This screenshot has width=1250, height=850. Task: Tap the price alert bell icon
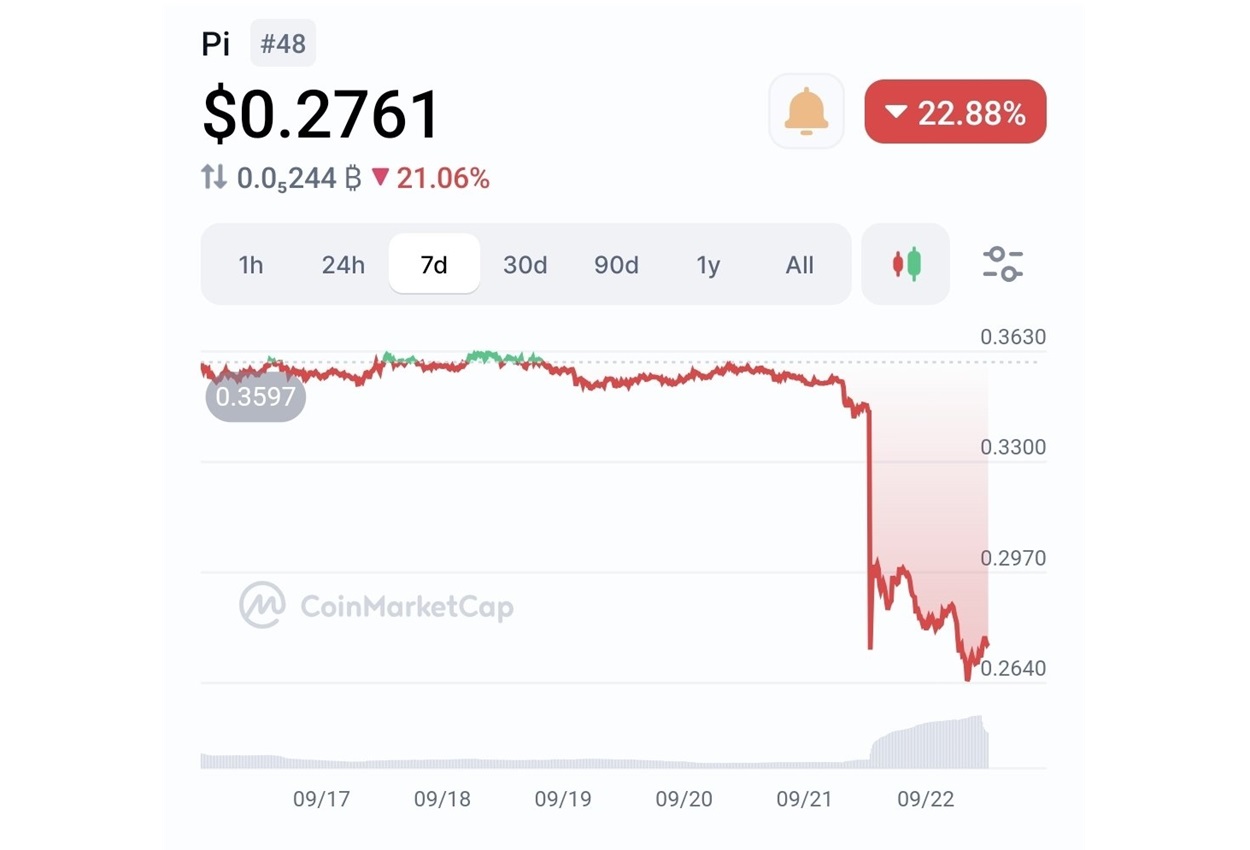tap(806, 111)
